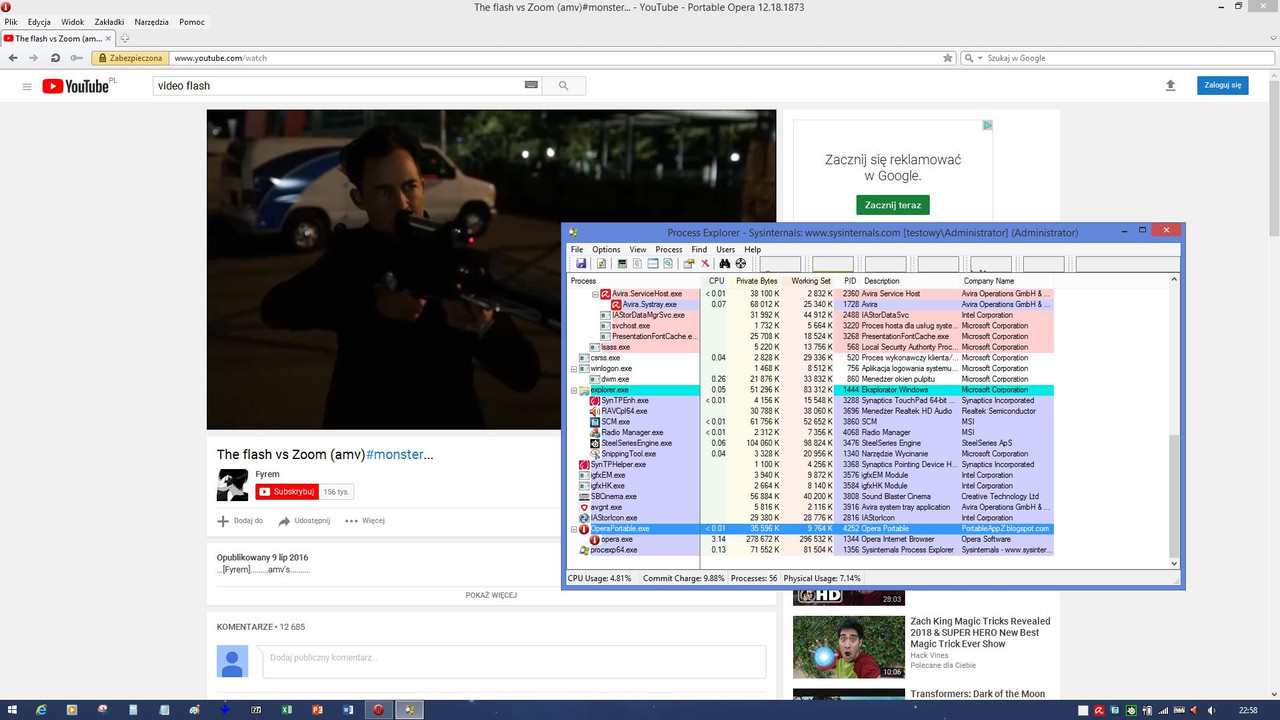Open Find menu in Process Explorer
Image resolution: width=1280 pixels, height=720 pixels.
click(x=699, y=249)
